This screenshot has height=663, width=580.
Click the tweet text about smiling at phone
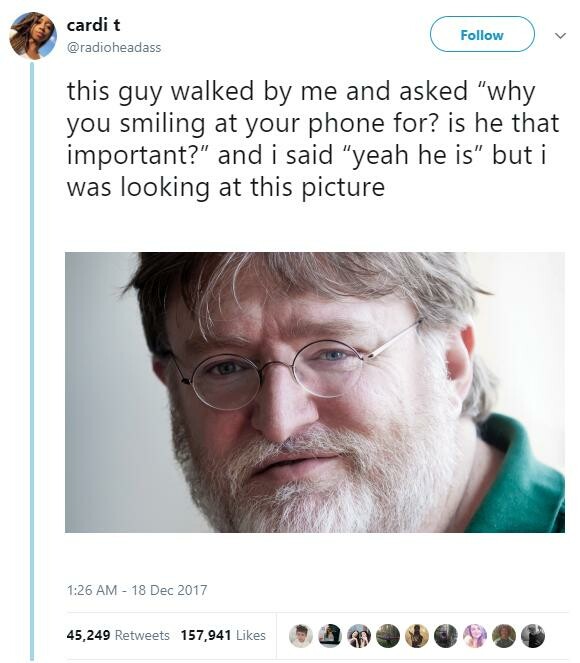coord(313,139)
